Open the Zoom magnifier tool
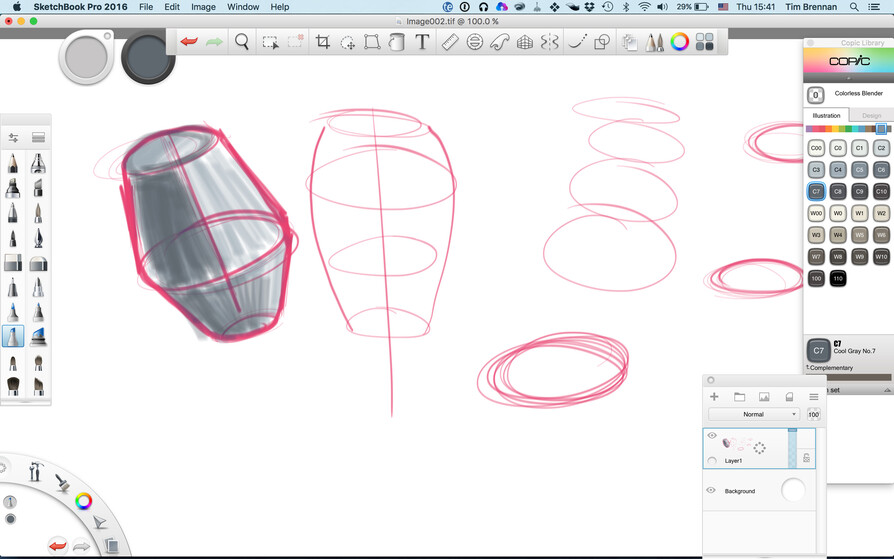The height and width of the screenshot is (559, 894). (x=242, y=42)
